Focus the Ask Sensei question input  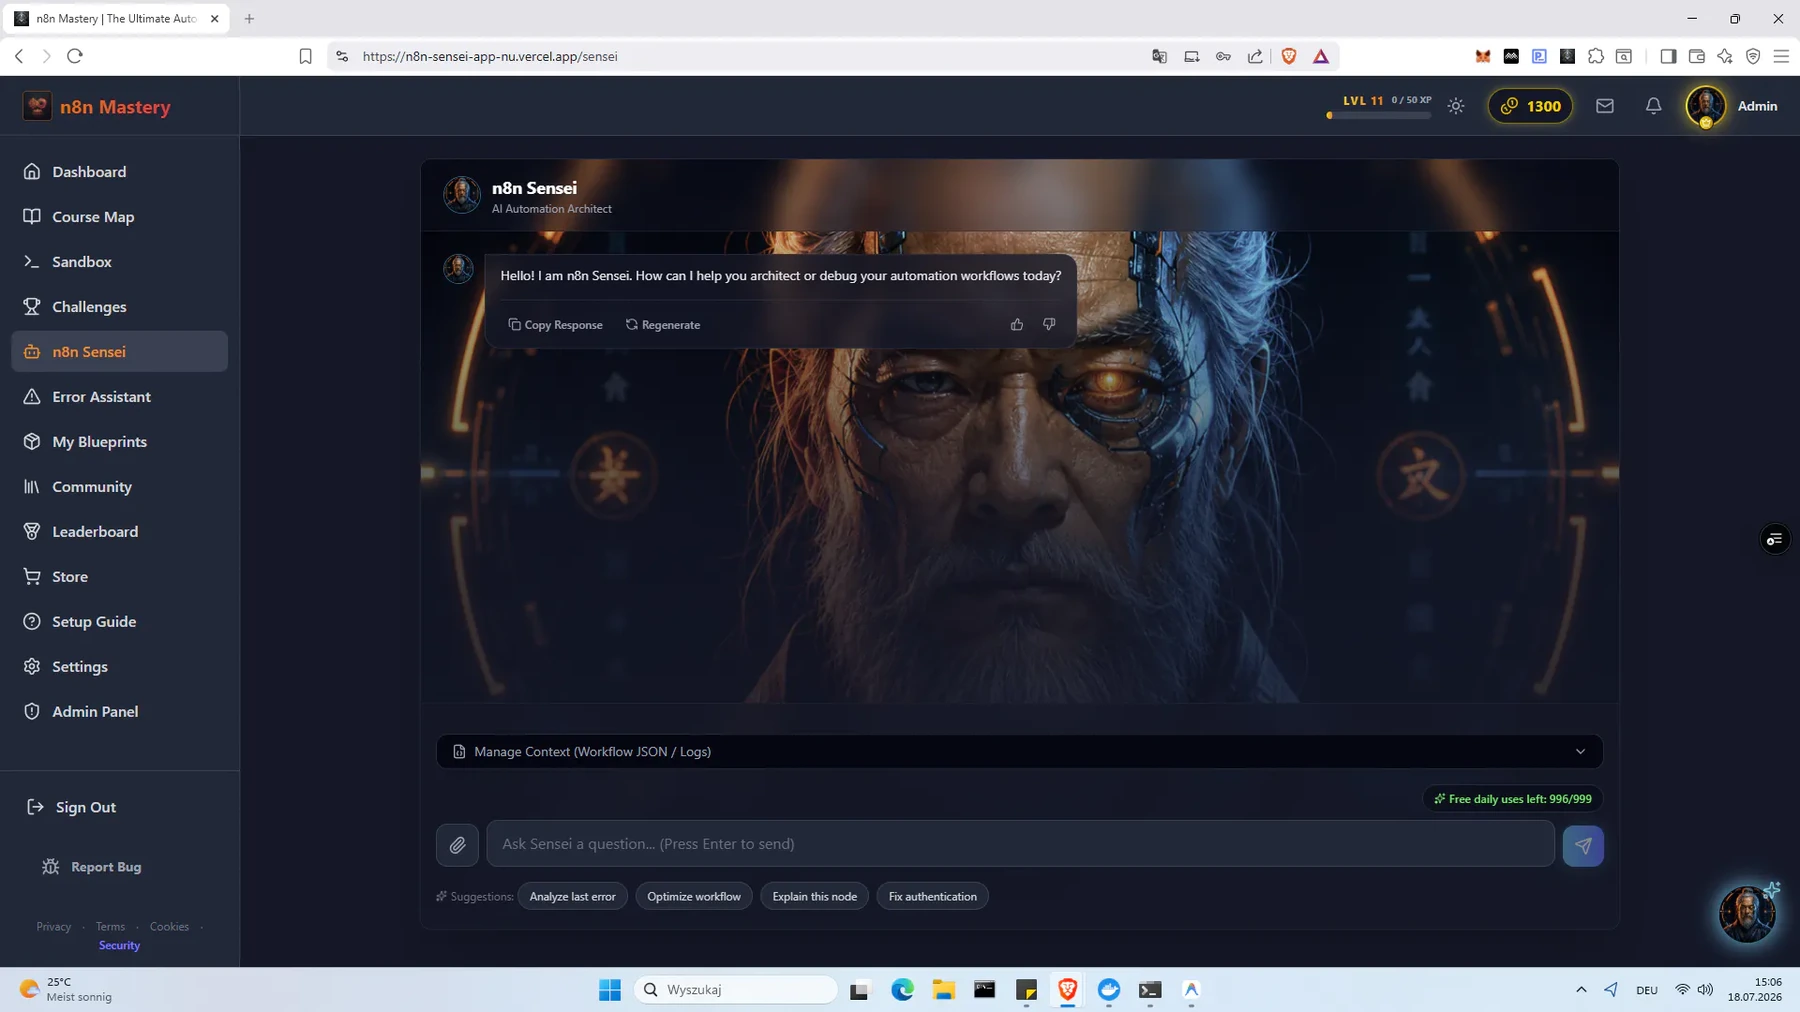(x=1020, y=844)
